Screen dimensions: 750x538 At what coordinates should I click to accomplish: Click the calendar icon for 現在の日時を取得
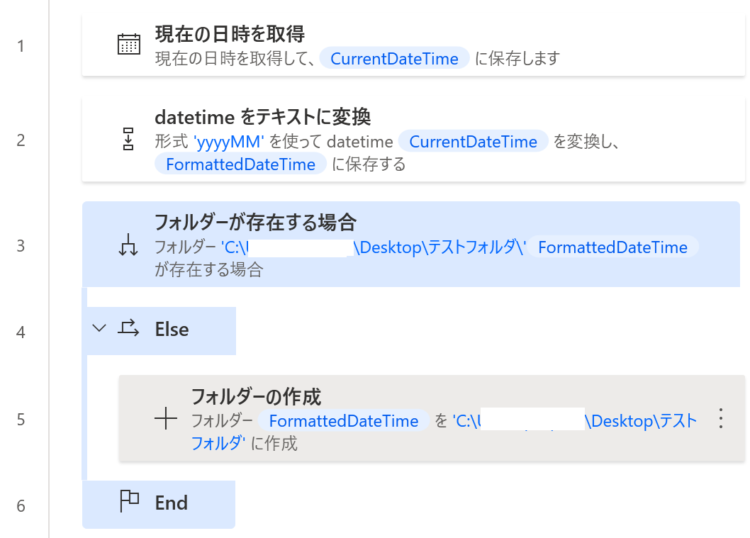(129, 44)
